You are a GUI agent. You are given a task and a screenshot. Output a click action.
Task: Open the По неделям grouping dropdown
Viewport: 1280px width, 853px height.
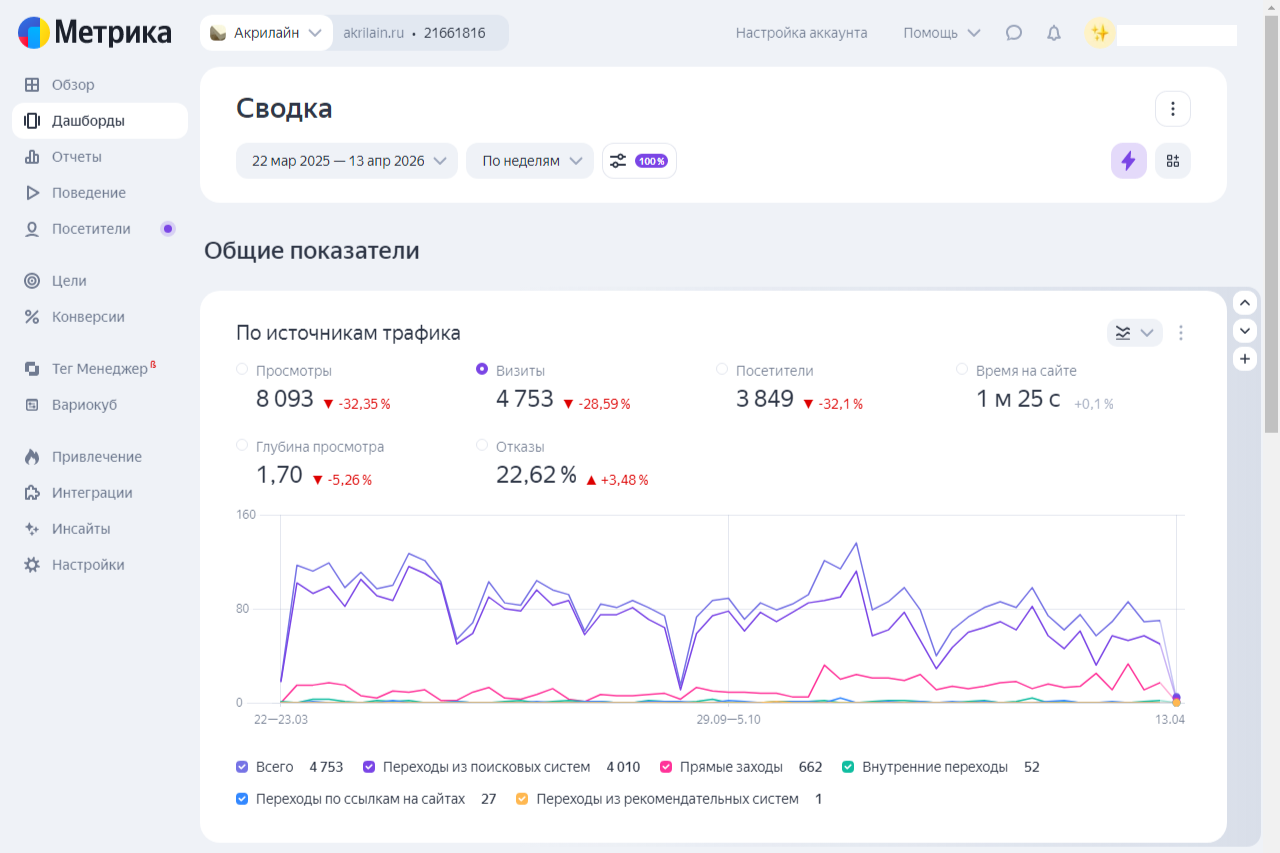point(530,161)
